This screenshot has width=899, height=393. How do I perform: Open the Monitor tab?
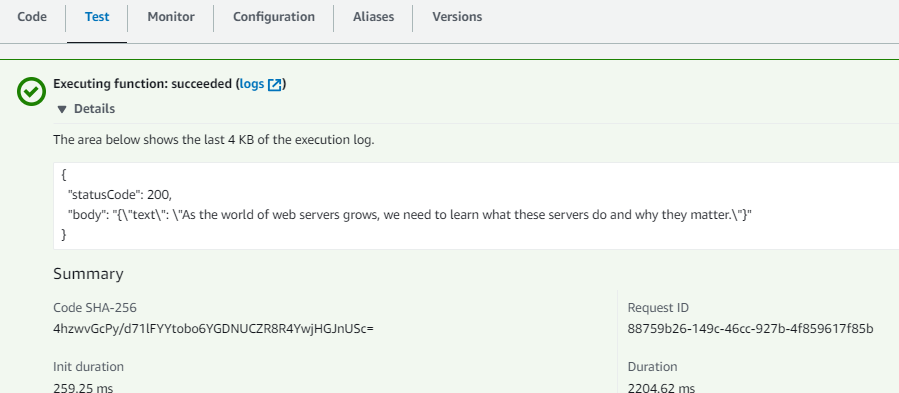171,17
